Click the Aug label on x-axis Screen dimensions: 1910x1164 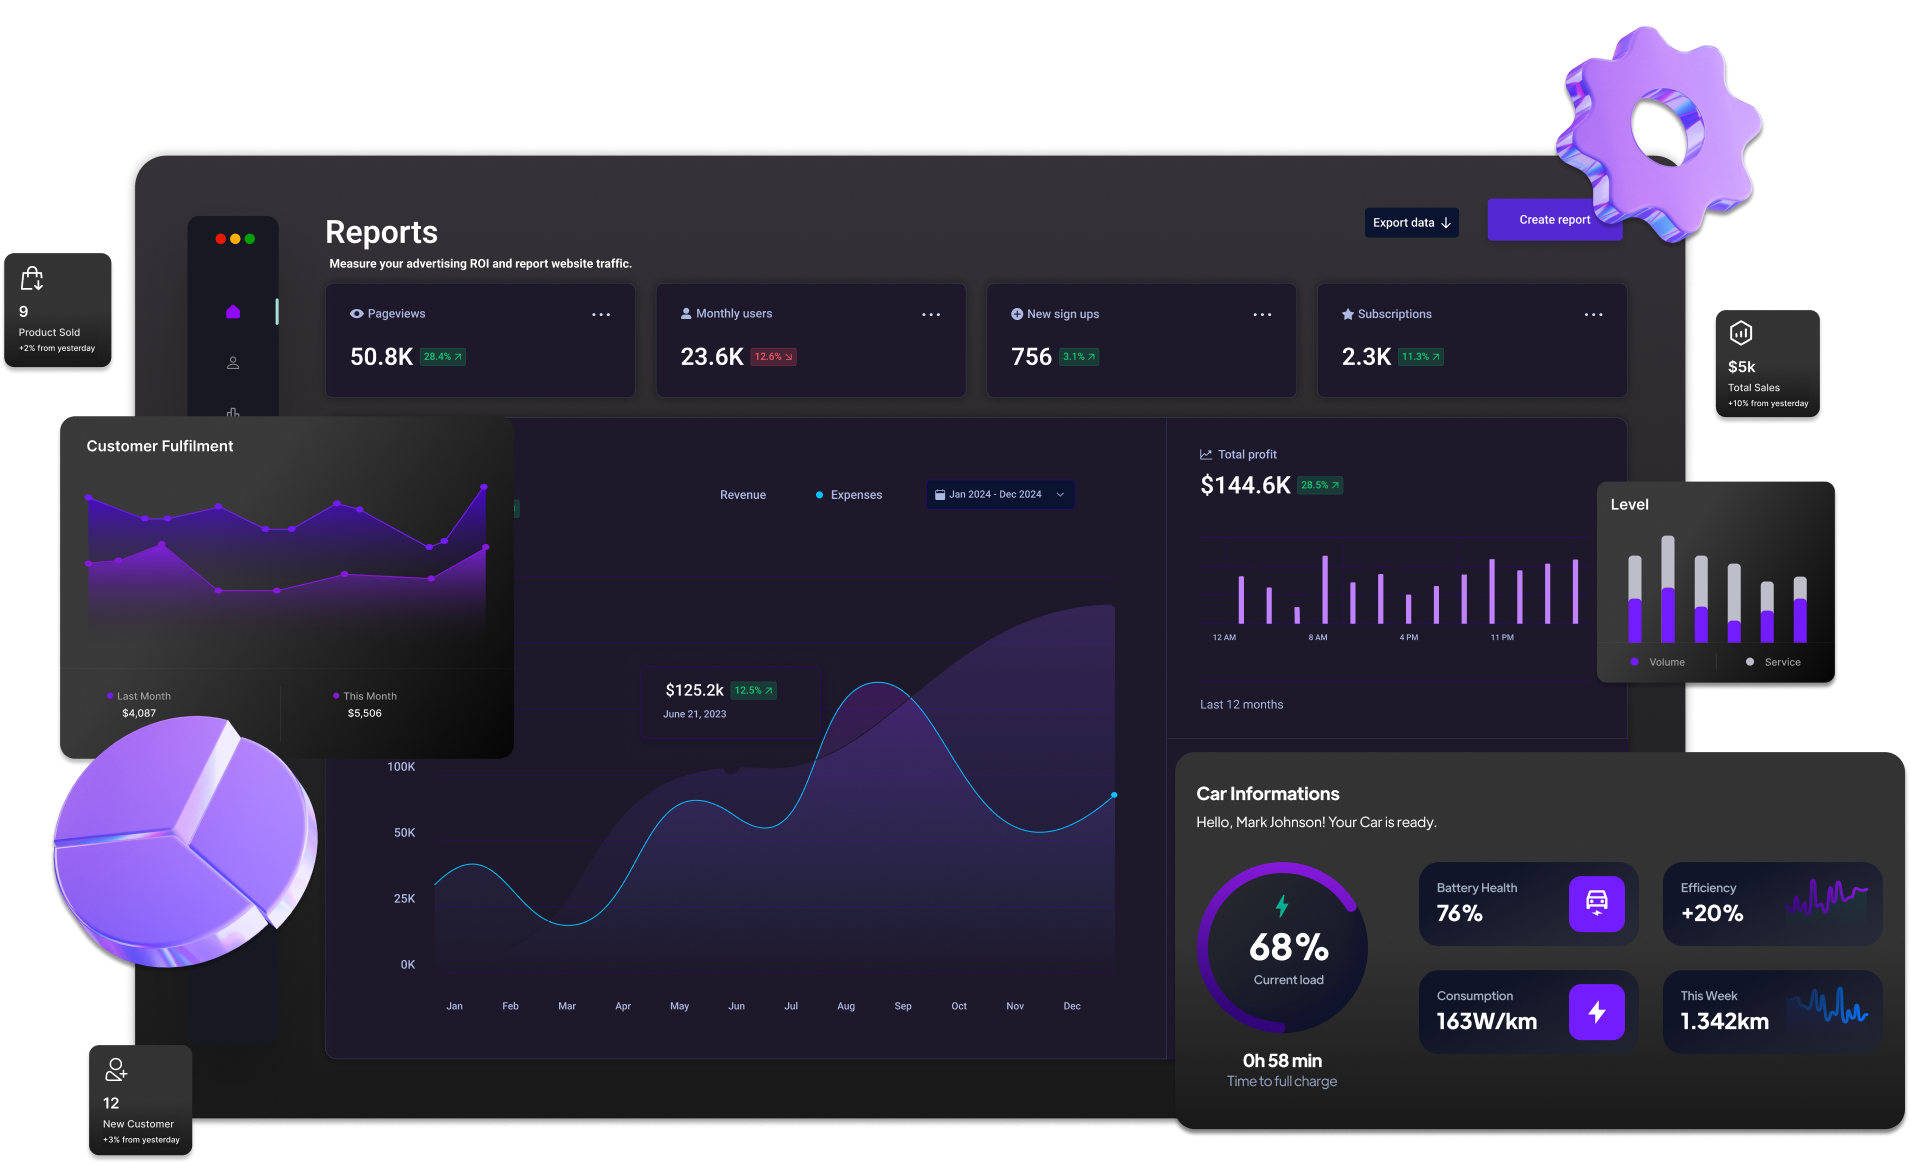[x=846, y=1006]
